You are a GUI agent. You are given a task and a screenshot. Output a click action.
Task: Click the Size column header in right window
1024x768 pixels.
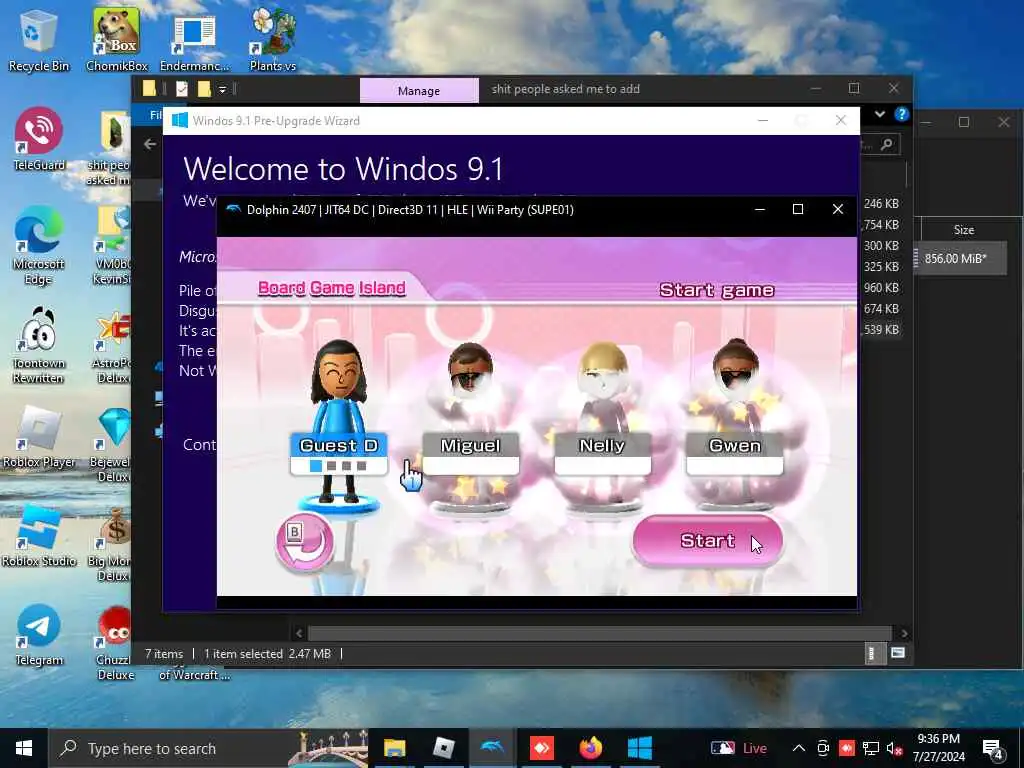point(964,230)
